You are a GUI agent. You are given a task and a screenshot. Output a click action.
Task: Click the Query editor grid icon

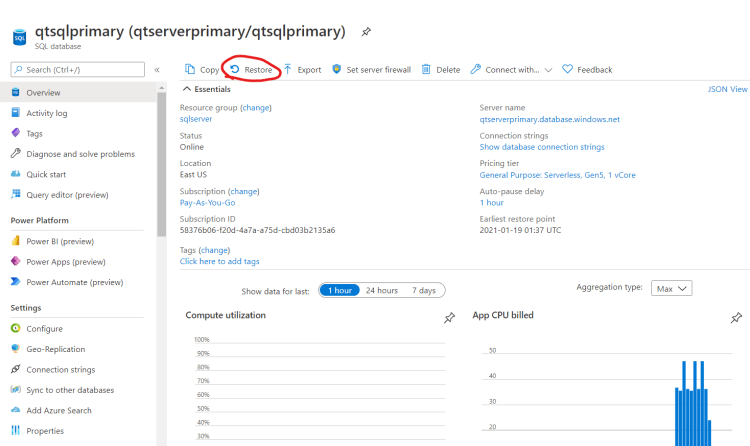click(x=16, y=194)
